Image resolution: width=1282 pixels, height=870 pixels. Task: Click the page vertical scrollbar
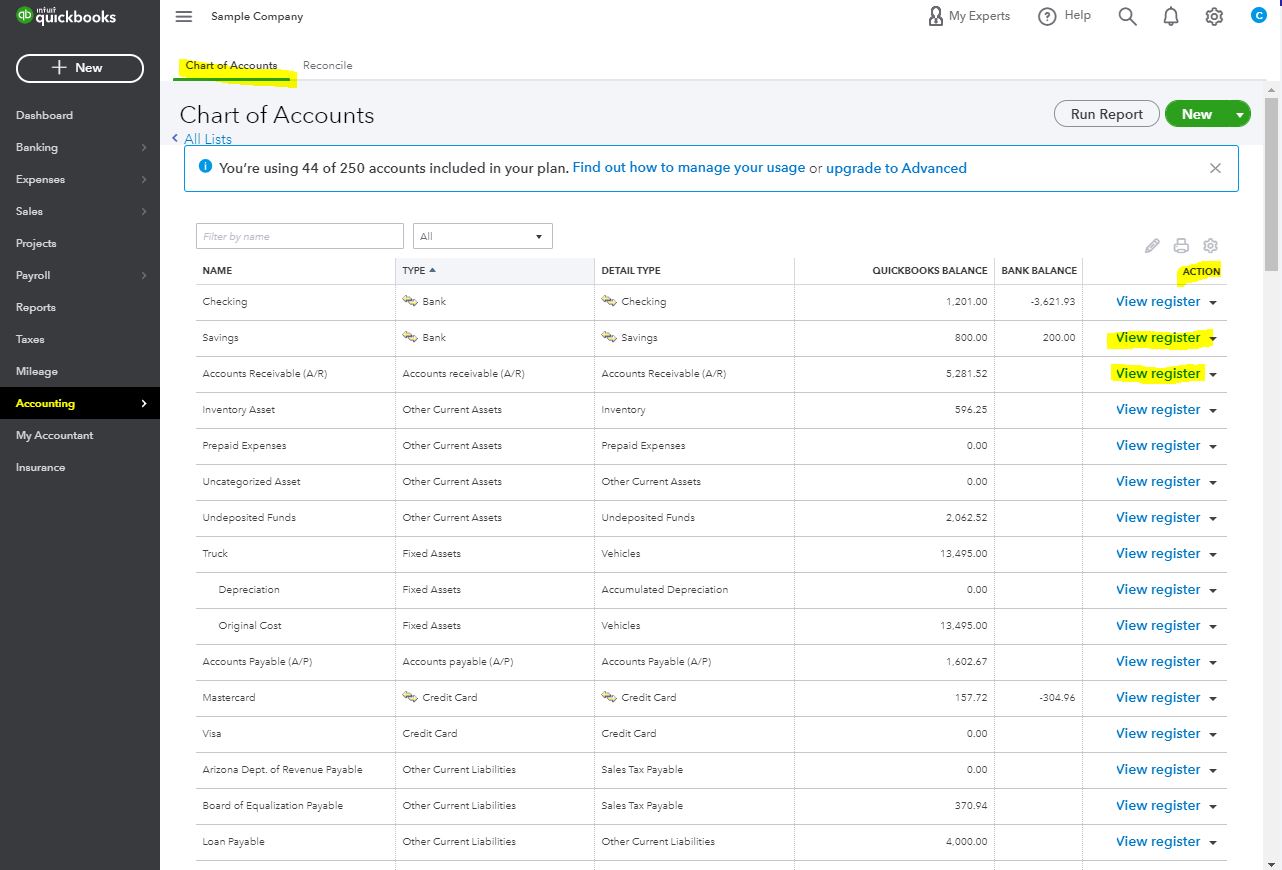pos(1272,184)
